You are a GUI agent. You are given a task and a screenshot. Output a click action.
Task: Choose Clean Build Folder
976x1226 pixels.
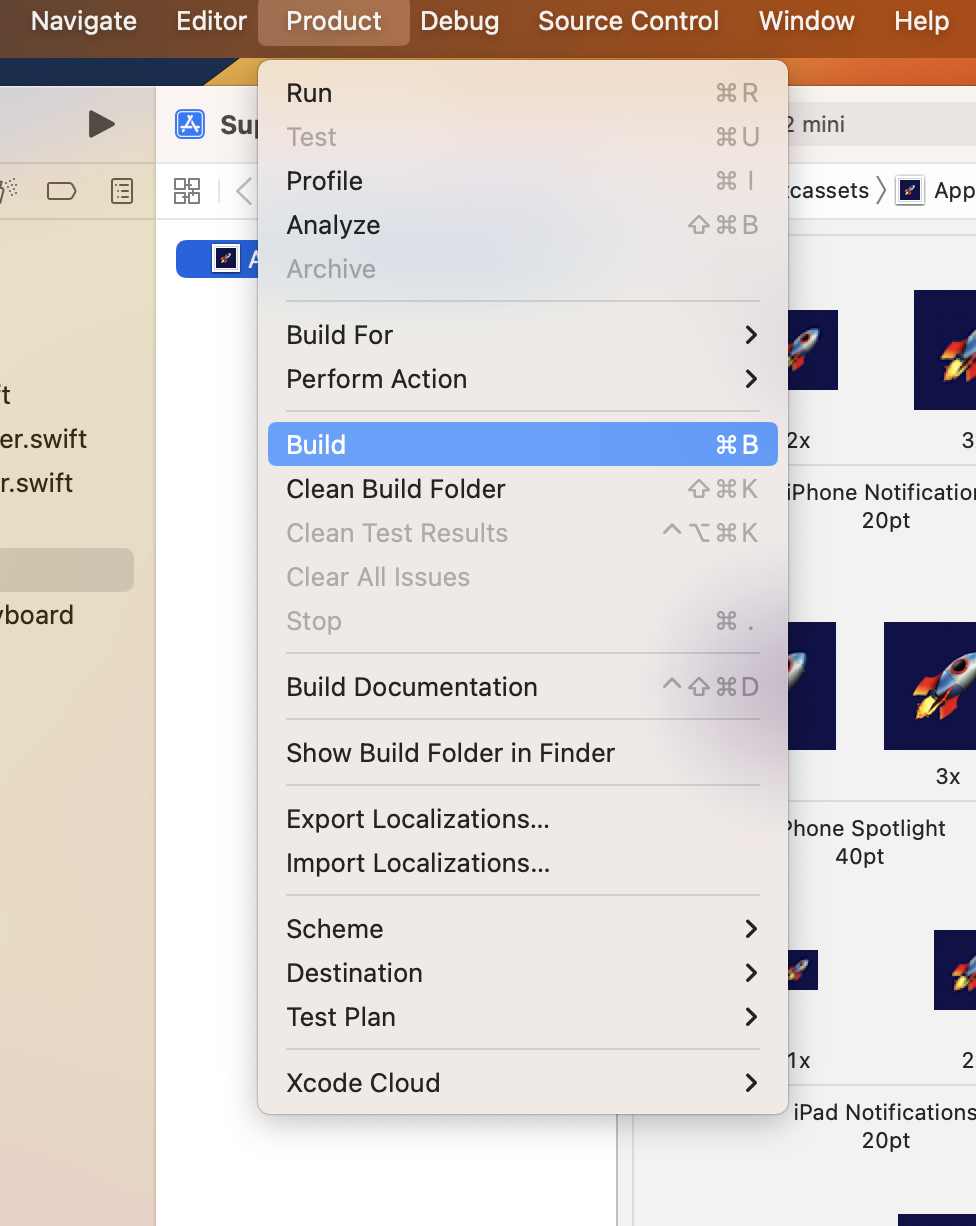coord(523,489)
